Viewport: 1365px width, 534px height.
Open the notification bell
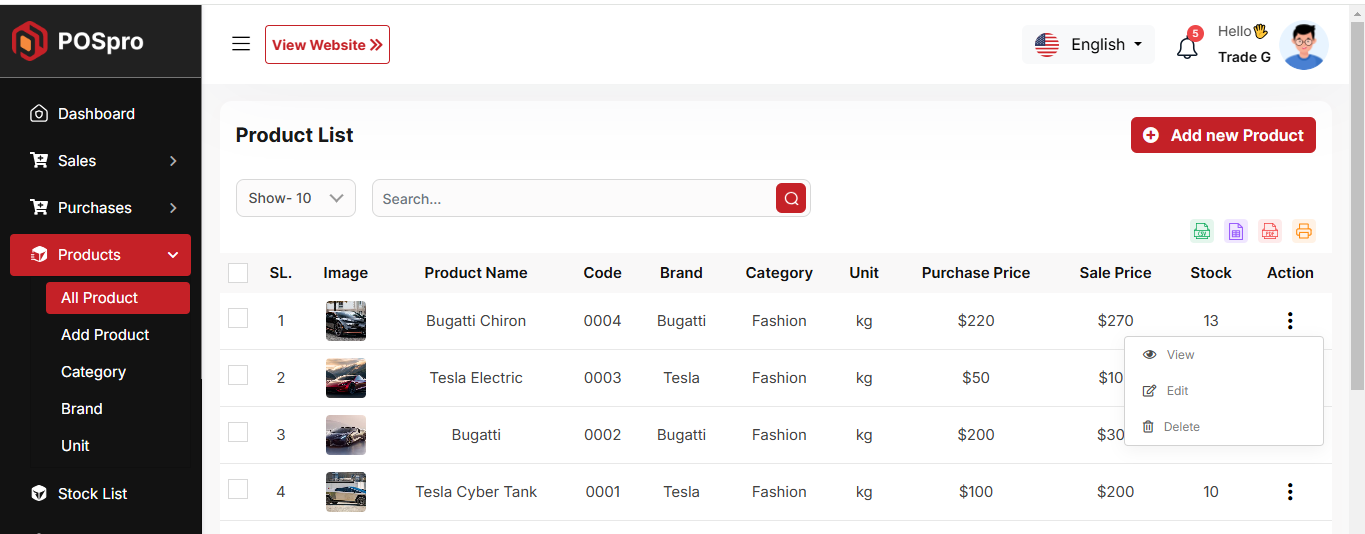pyautogui.click(x=1187, y=47)
